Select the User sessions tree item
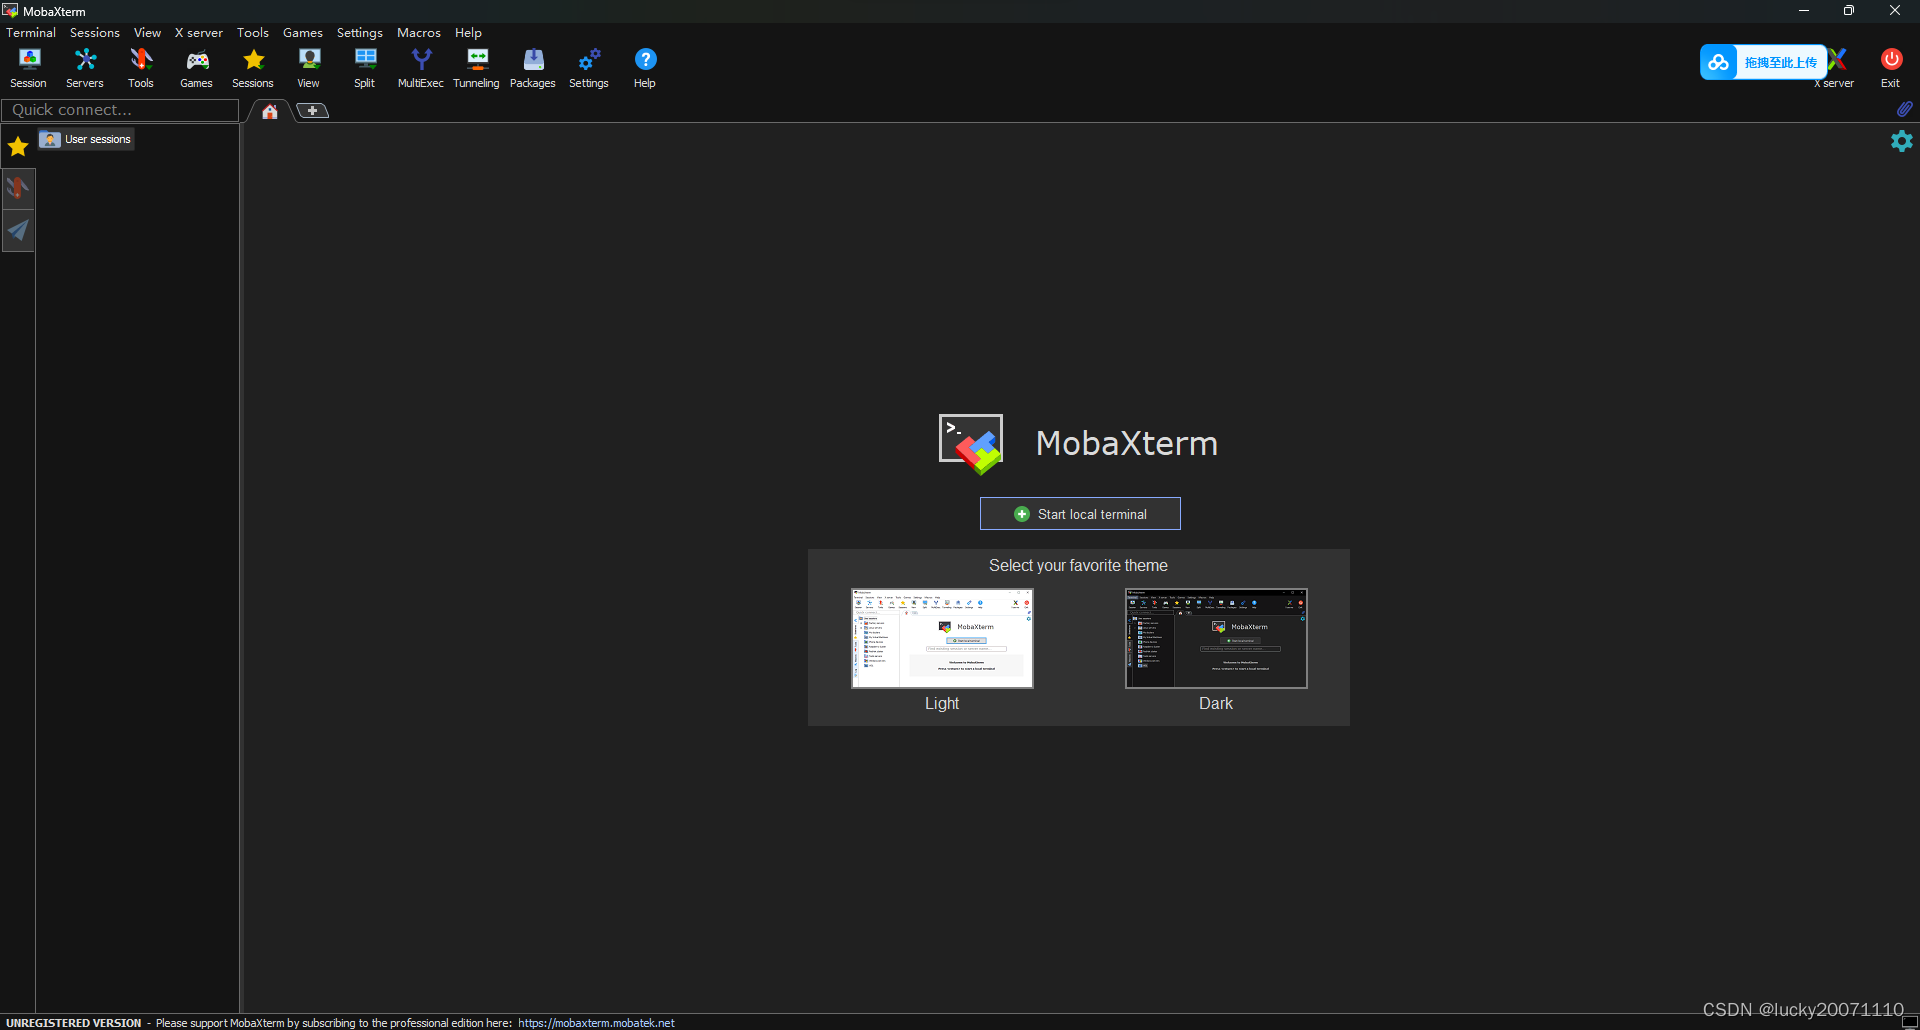 click(x=87, y=139)
